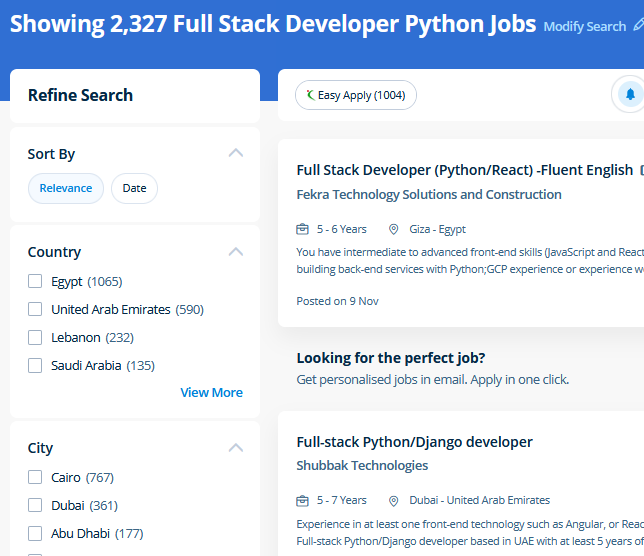The image size is (644, 556).
Task: Enable the Saudi Arabia country filter
Action: 35,365
